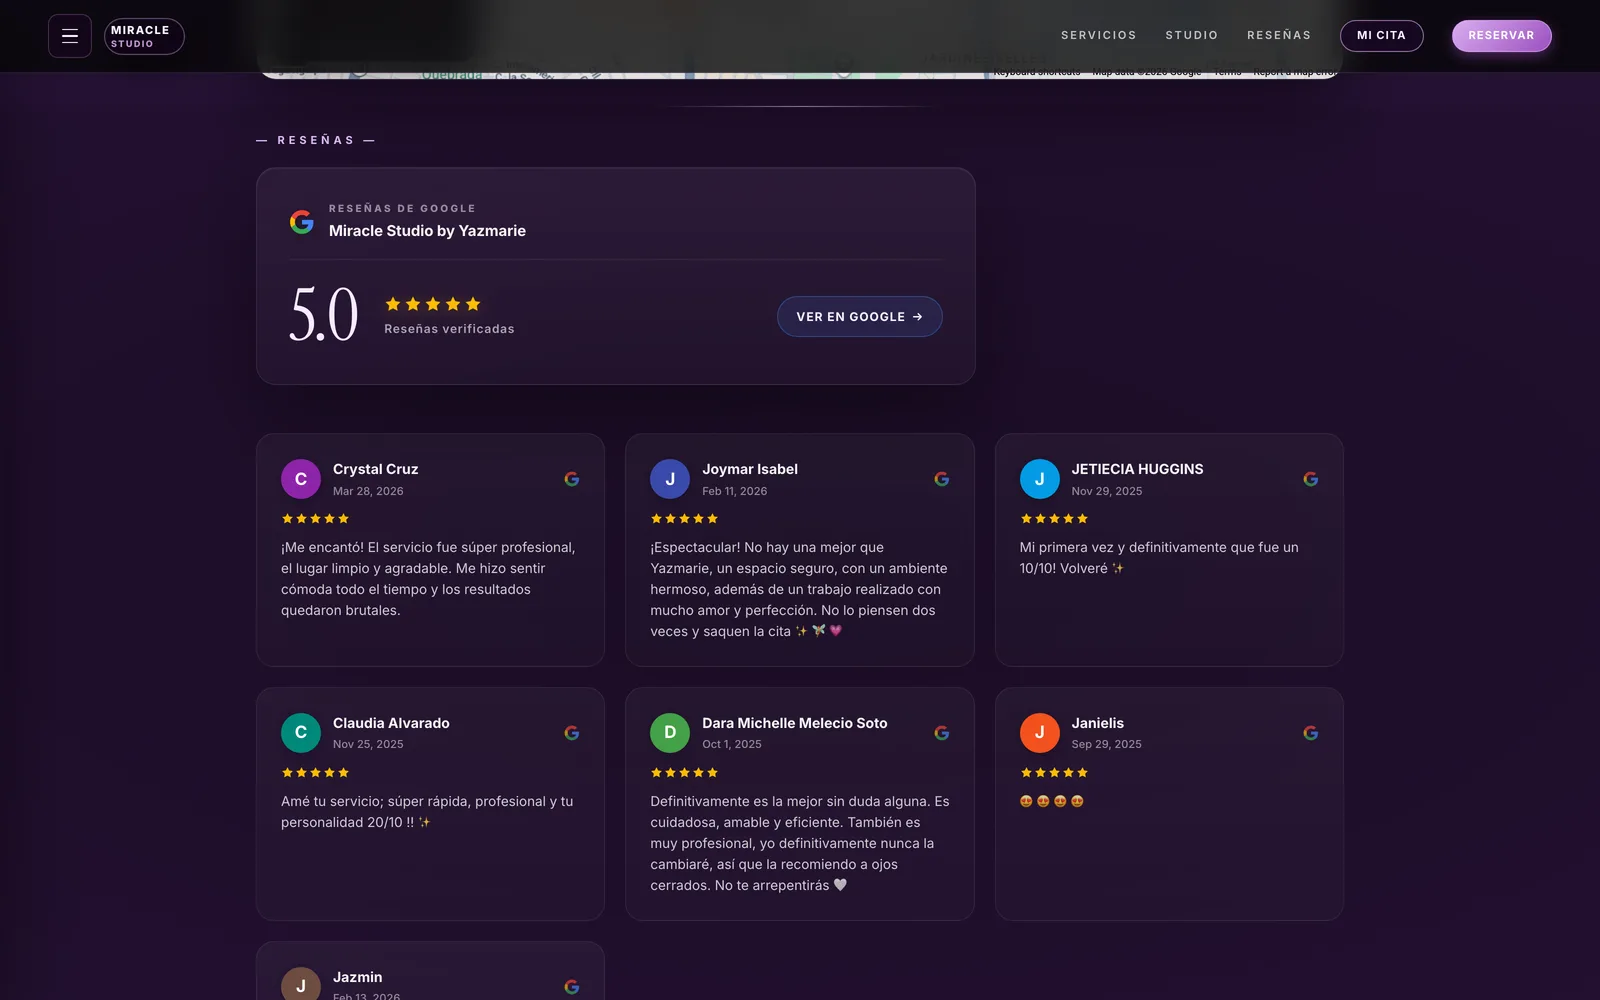This screenshot has height=1000, width=1600.
Task: Select the name "Claudia Alvarado"
Action: [391, 723]
